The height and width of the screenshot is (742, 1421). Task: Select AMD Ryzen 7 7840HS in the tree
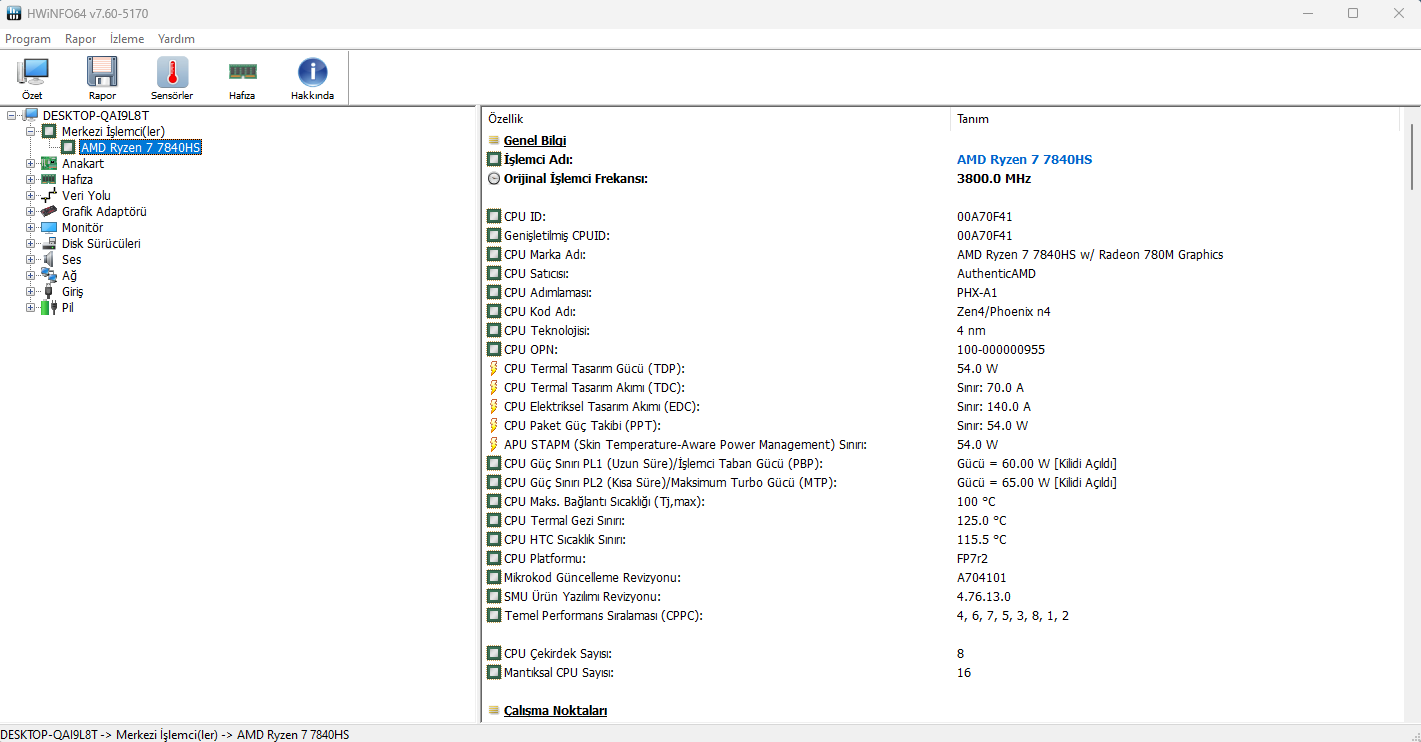[140, 147]
